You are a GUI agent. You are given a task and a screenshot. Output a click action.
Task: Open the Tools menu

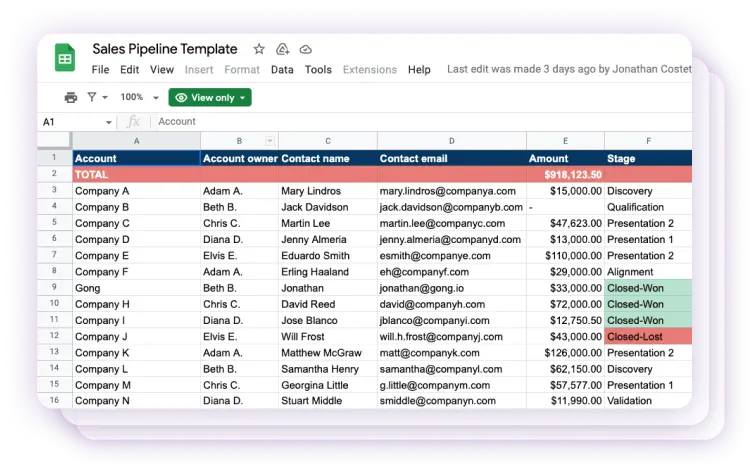[x=318, y=70]
